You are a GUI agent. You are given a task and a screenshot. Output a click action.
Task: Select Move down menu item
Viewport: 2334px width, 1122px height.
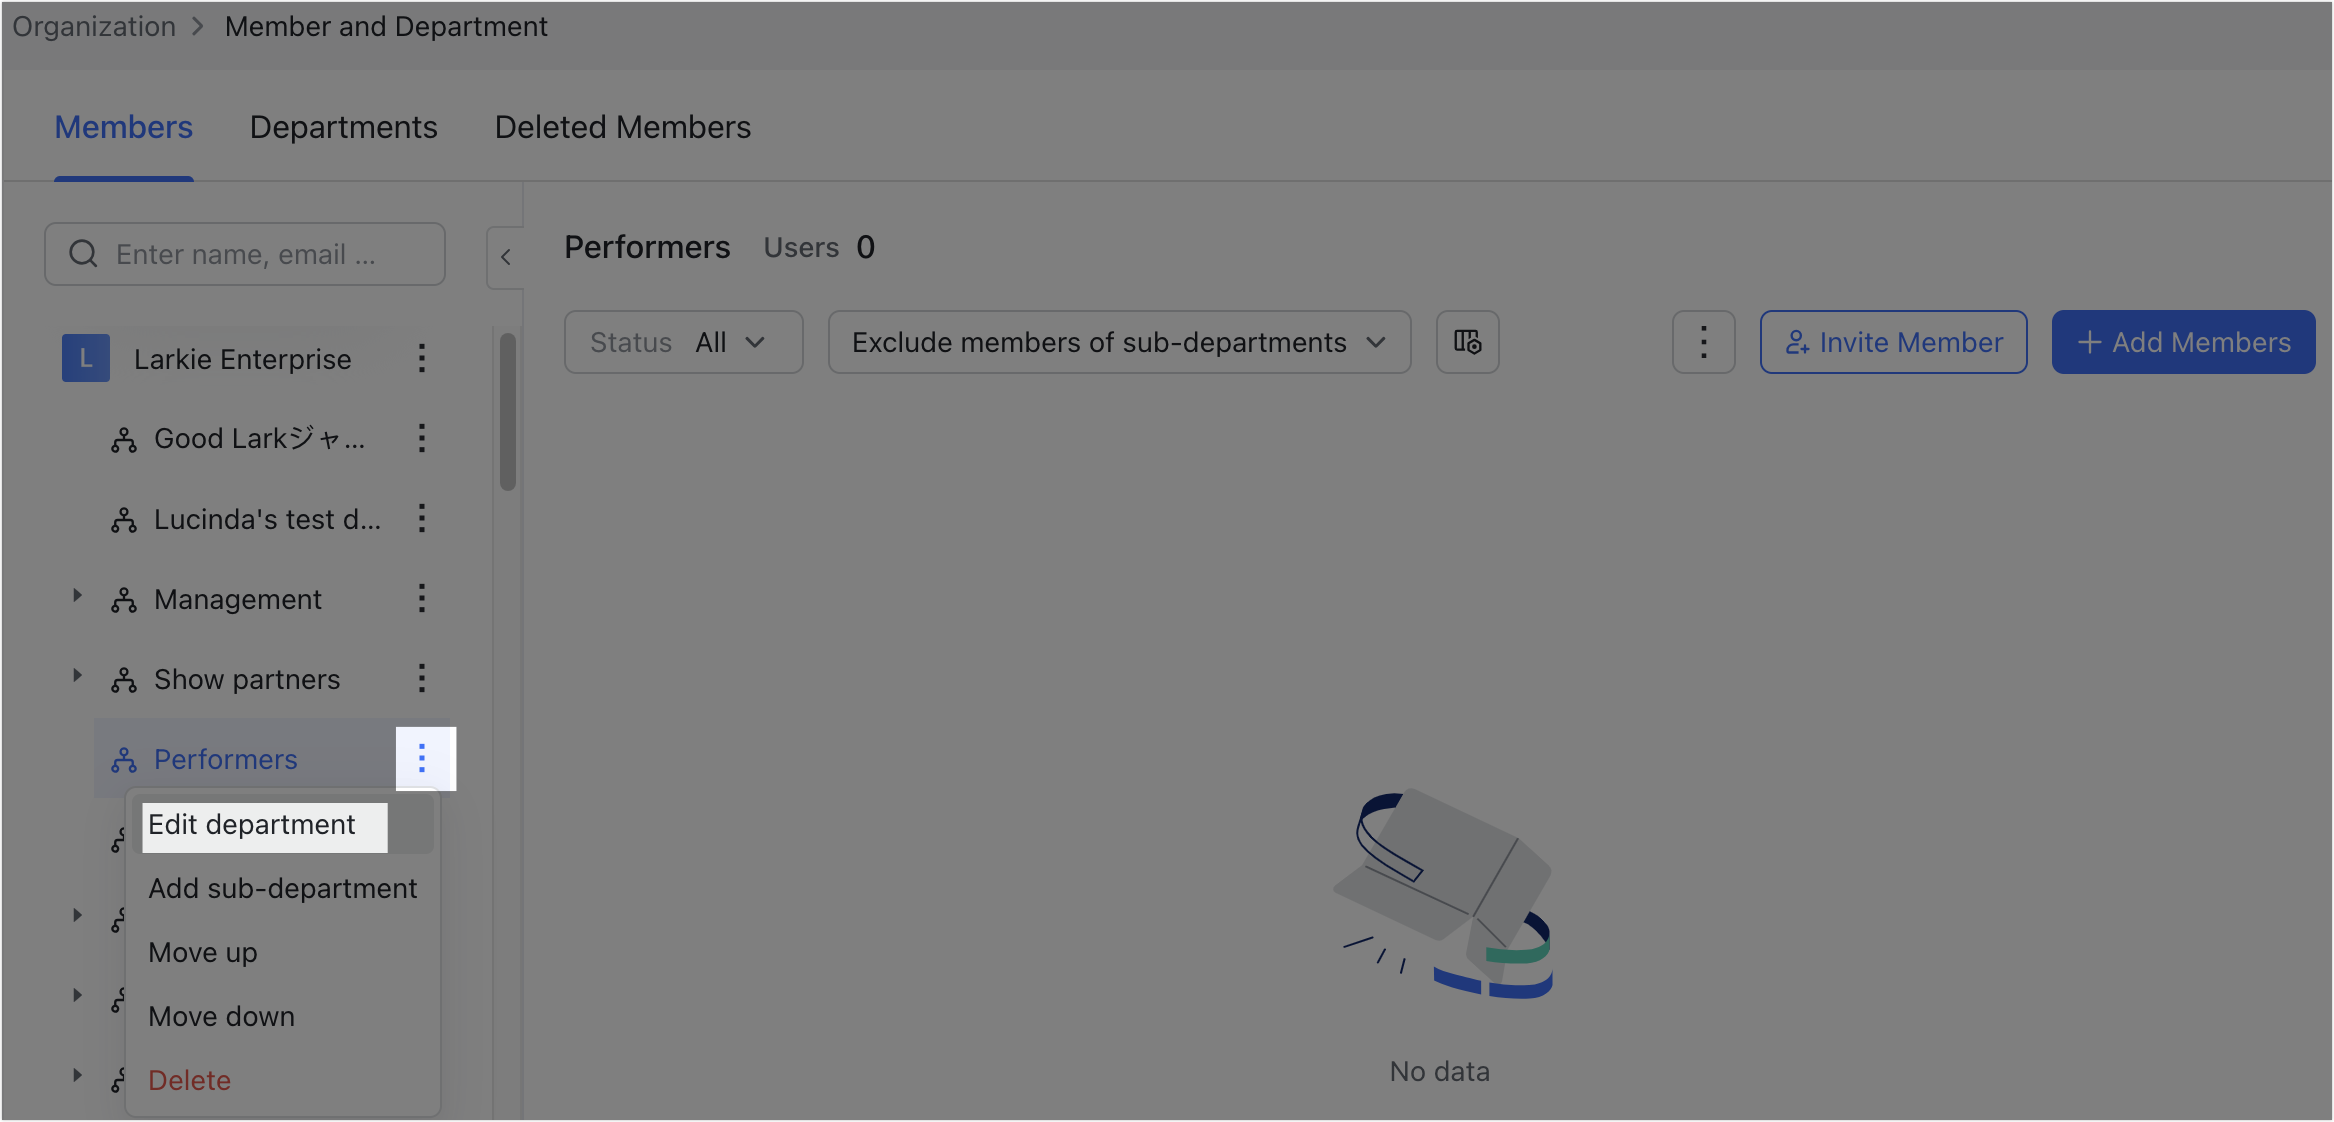click(283, 1017)
